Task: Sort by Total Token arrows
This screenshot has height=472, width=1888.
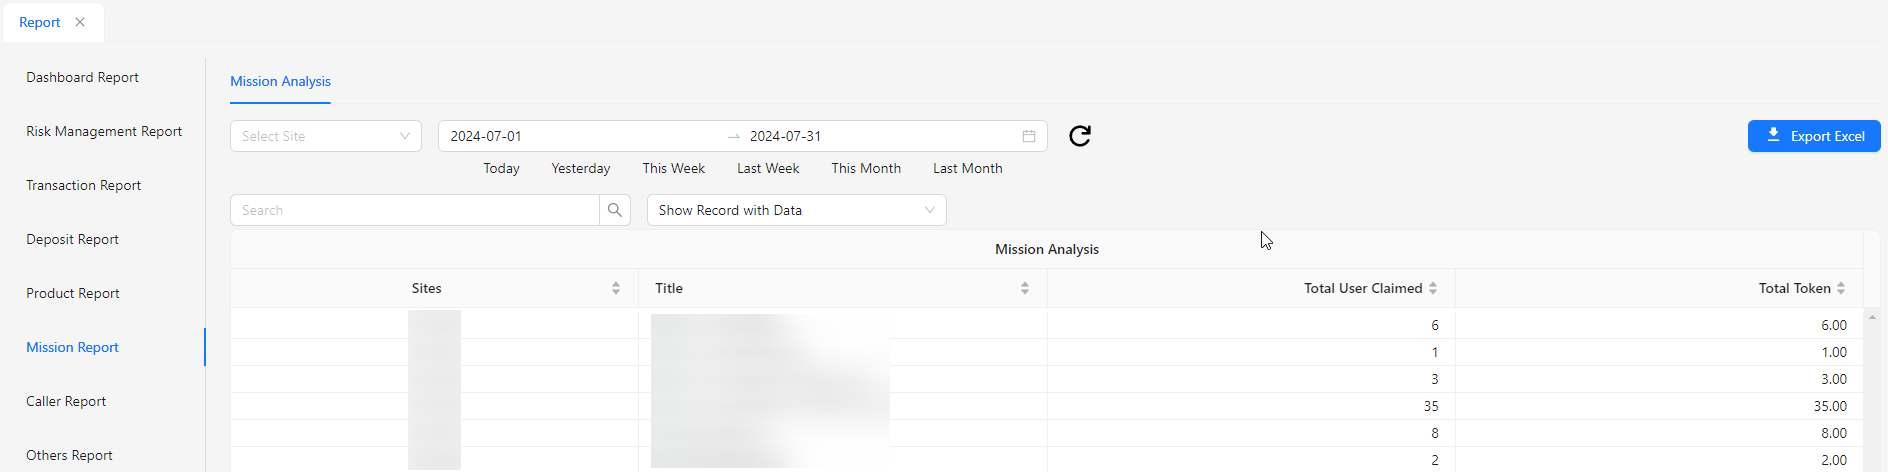Action: (1841, 288)
